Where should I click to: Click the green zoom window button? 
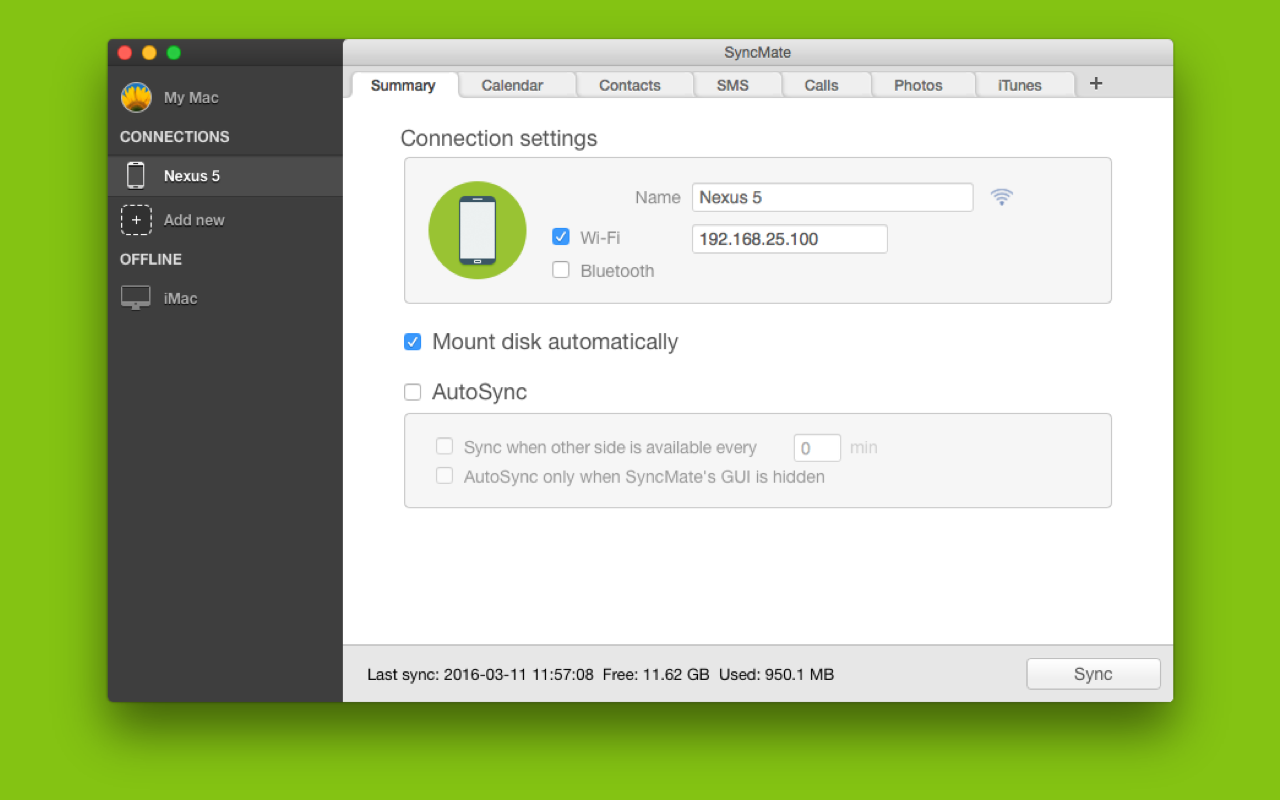point(174,53)
